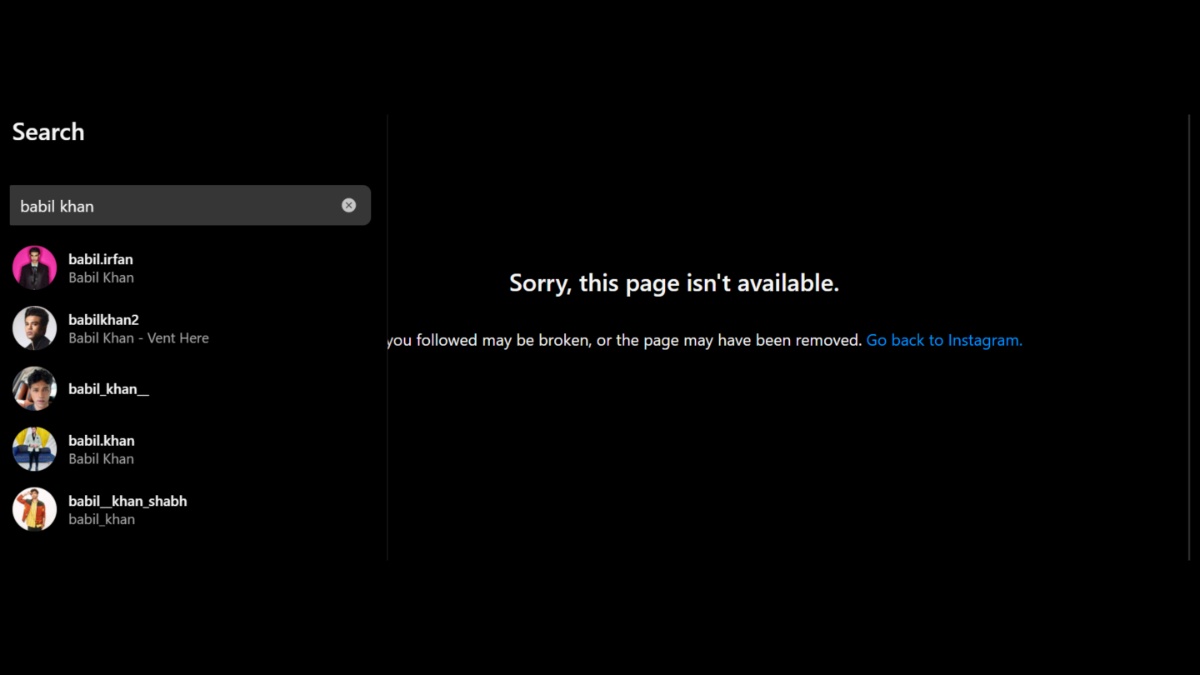
Task: Select the babil.khan username result
Action: pos(101,440)
